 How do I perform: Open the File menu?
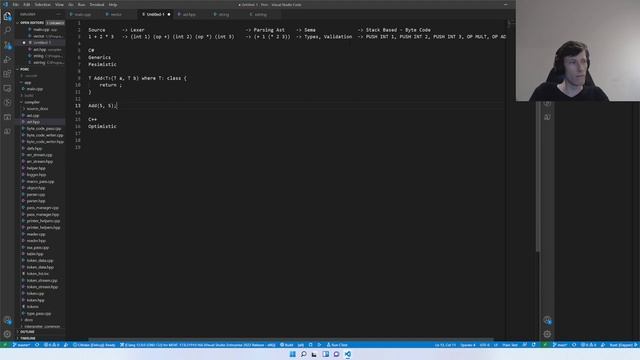coord(16,4)
